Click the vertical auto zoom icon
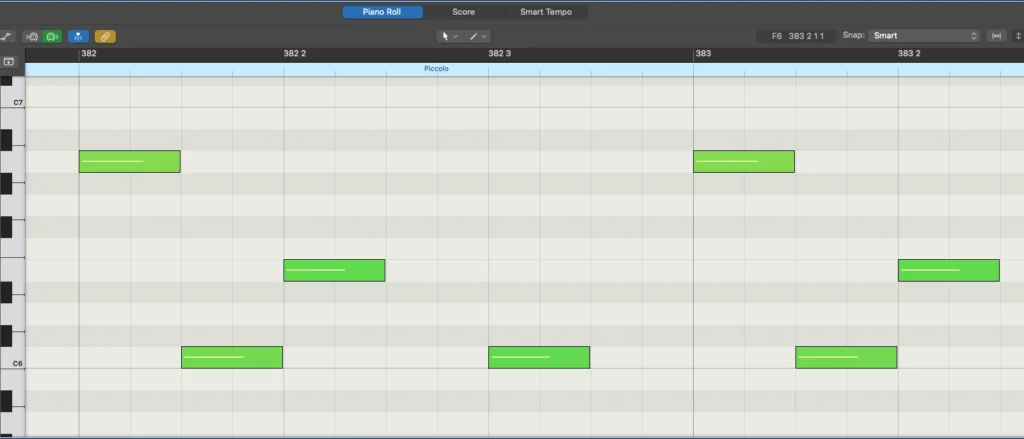Screen dimensions: 1024x439 (x=1017, y=36)
